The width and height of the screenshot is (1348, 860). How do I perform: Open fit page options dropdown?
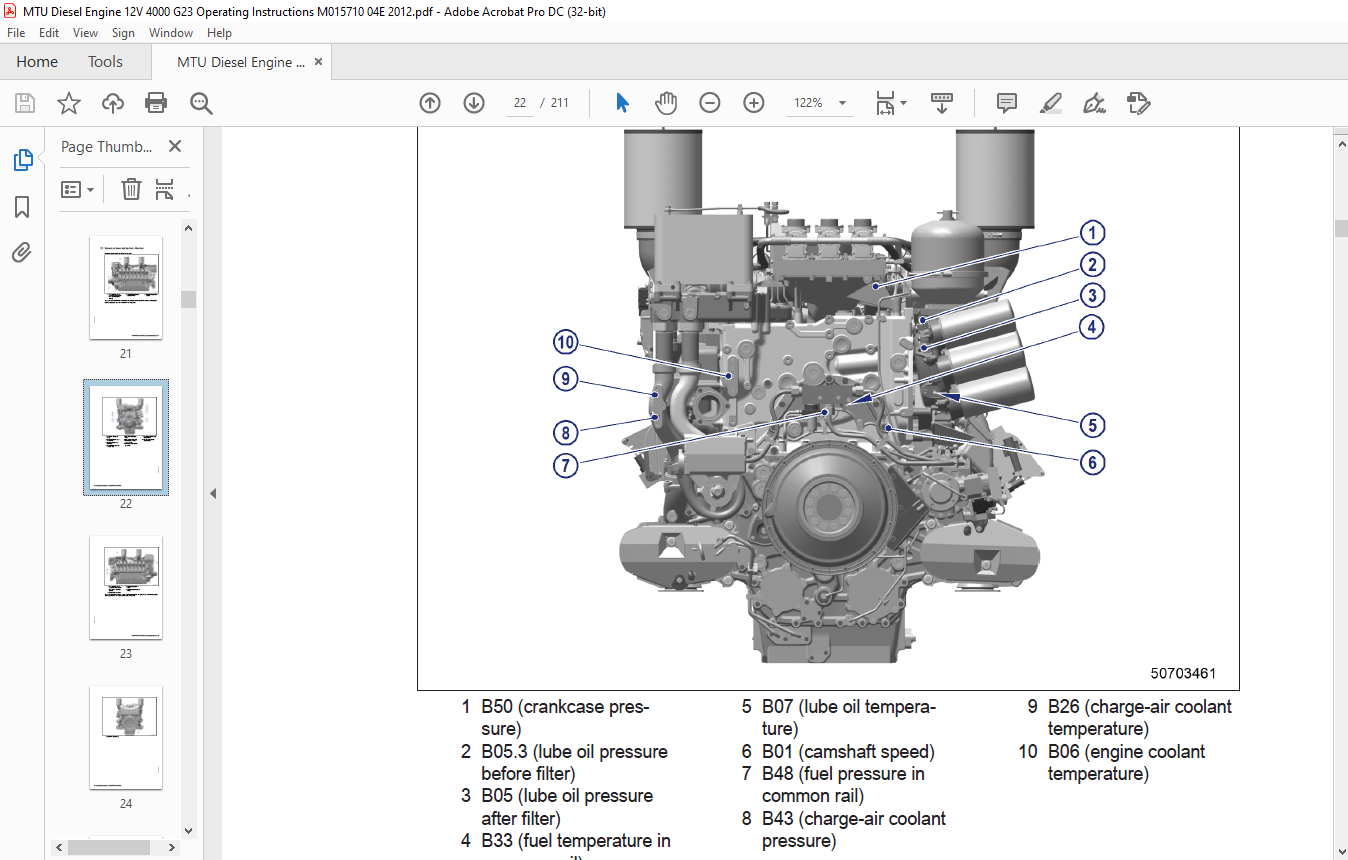pos(903,103)
